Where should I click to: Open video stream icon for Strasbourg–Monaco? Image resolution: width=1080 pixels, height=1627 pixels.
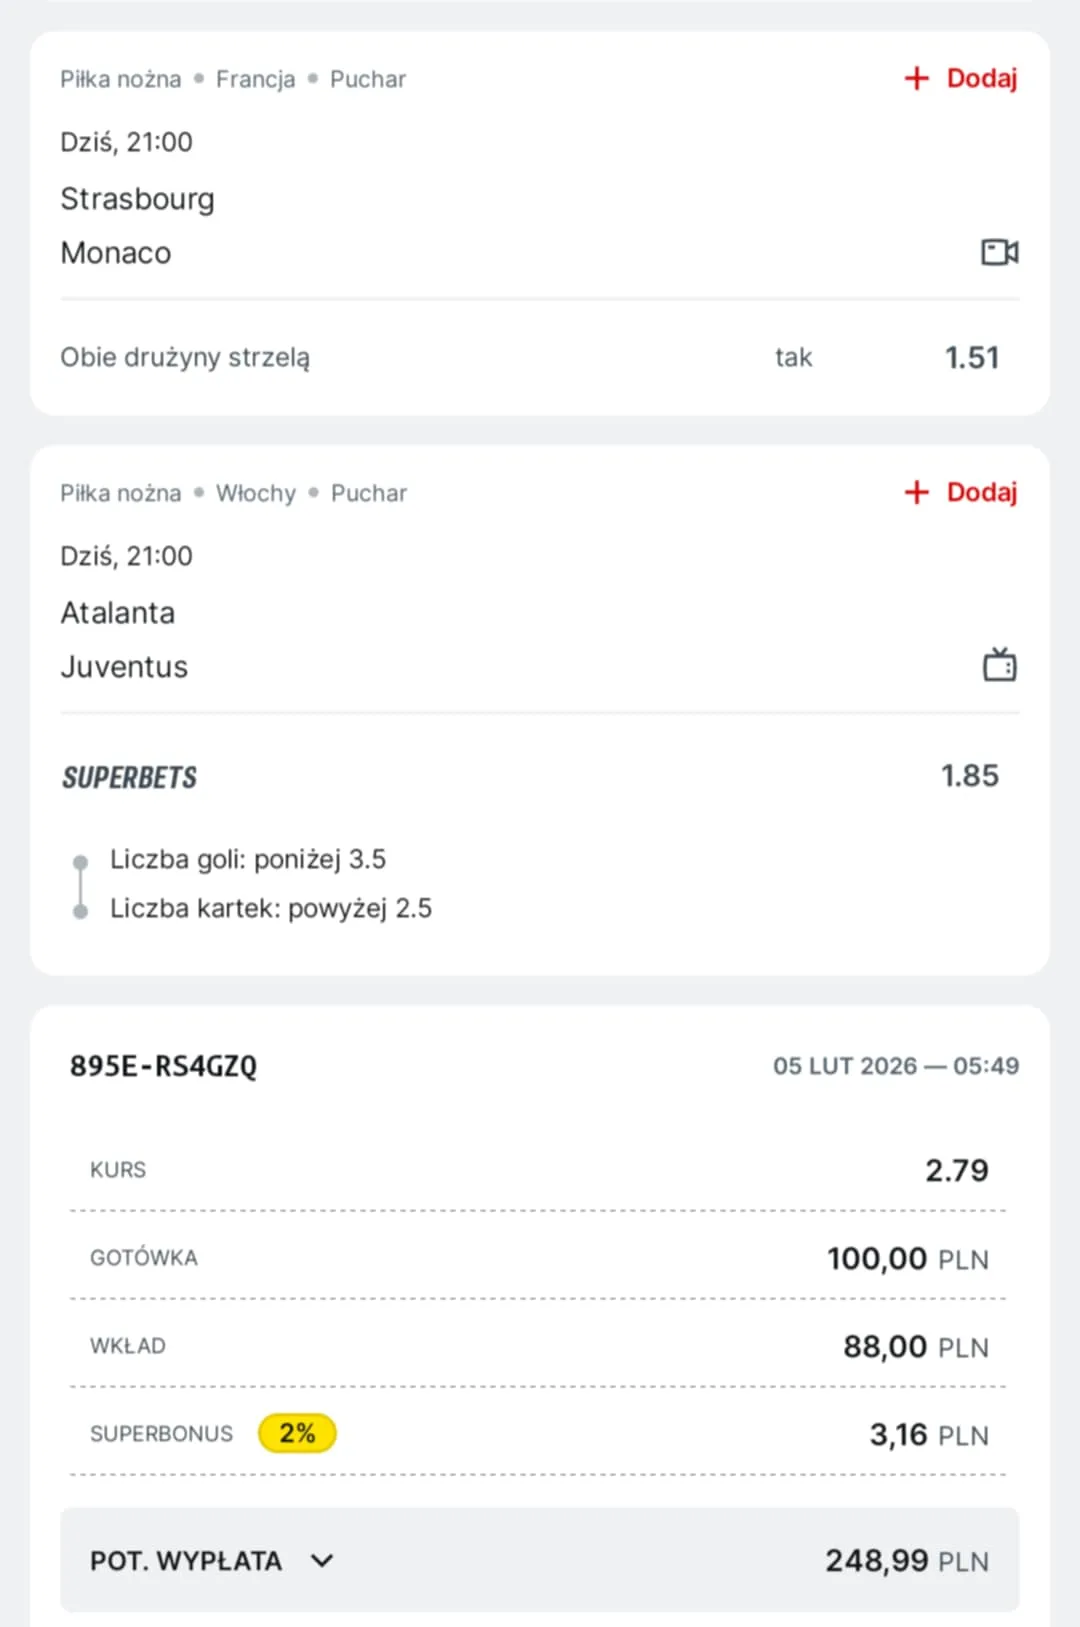coord(999,252)
